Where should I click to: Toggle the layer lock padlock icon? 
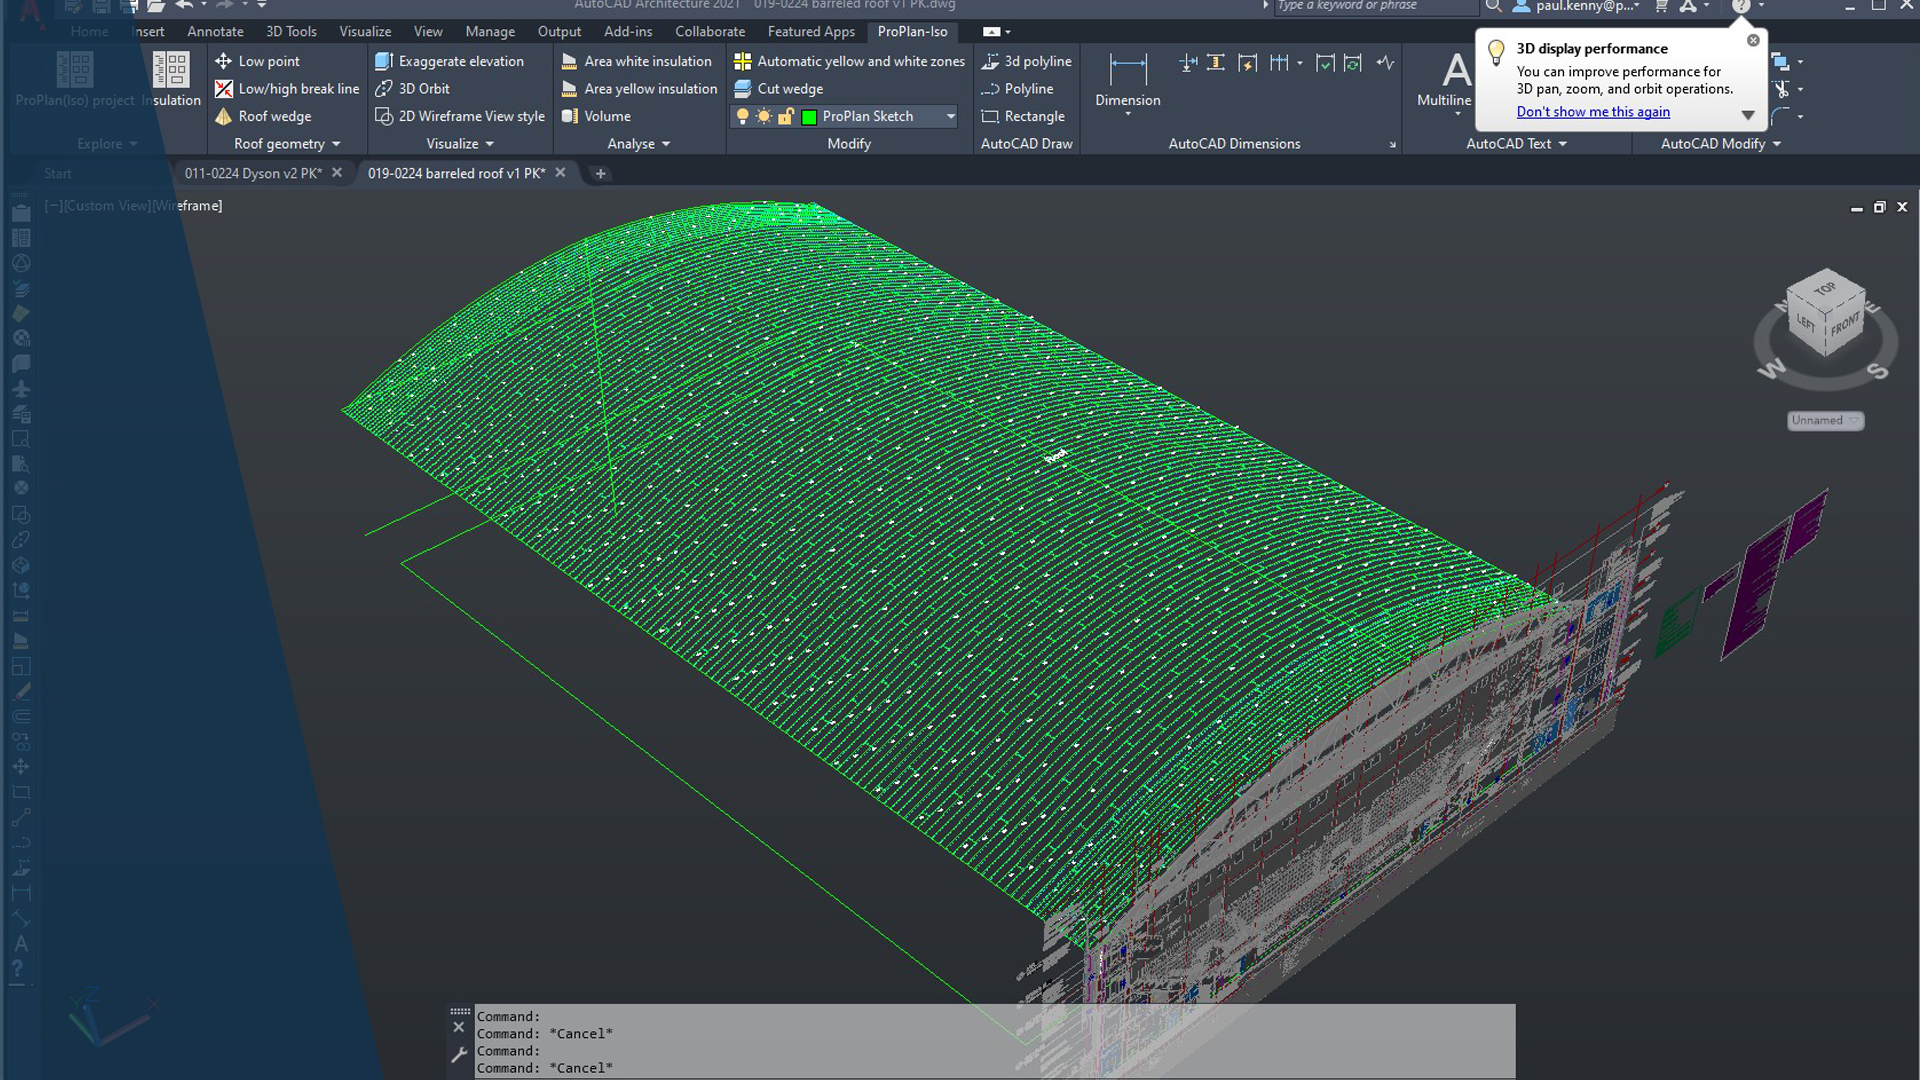click(x=786, y=116)
